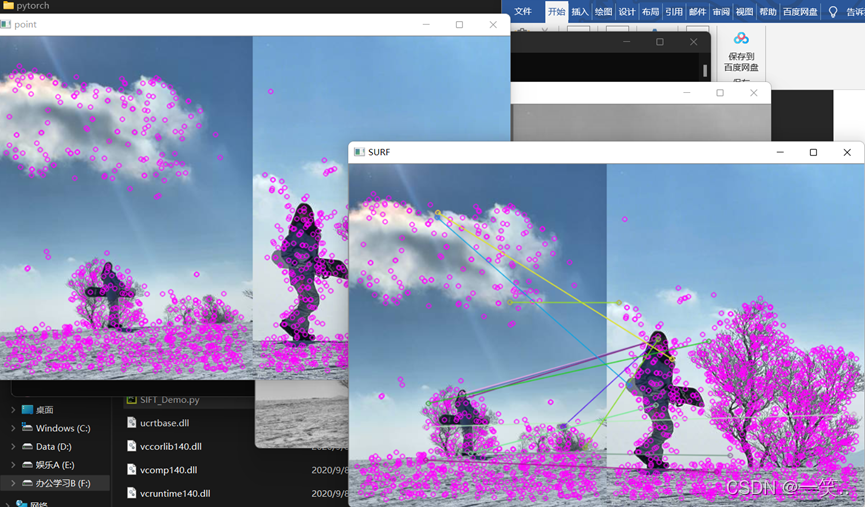The width and height of the screenshot is (865, 507).
Task: Select the 桌面 desktop folder icon in Explorer
Action: (28, 409)
